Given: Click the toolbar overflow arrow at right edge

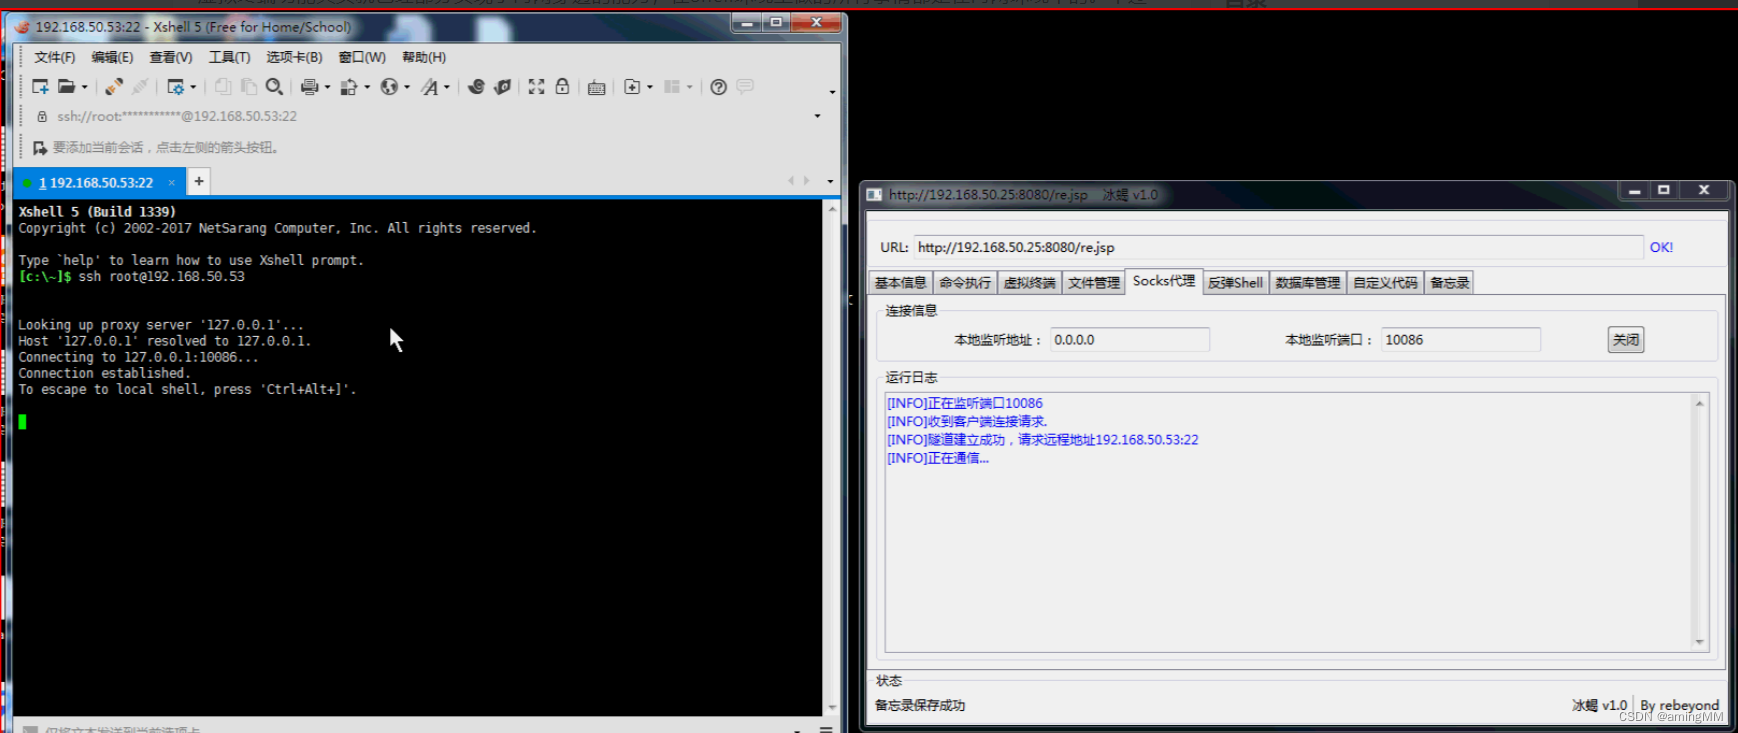Looking at the screenshot, I should [x=832, y=92].
